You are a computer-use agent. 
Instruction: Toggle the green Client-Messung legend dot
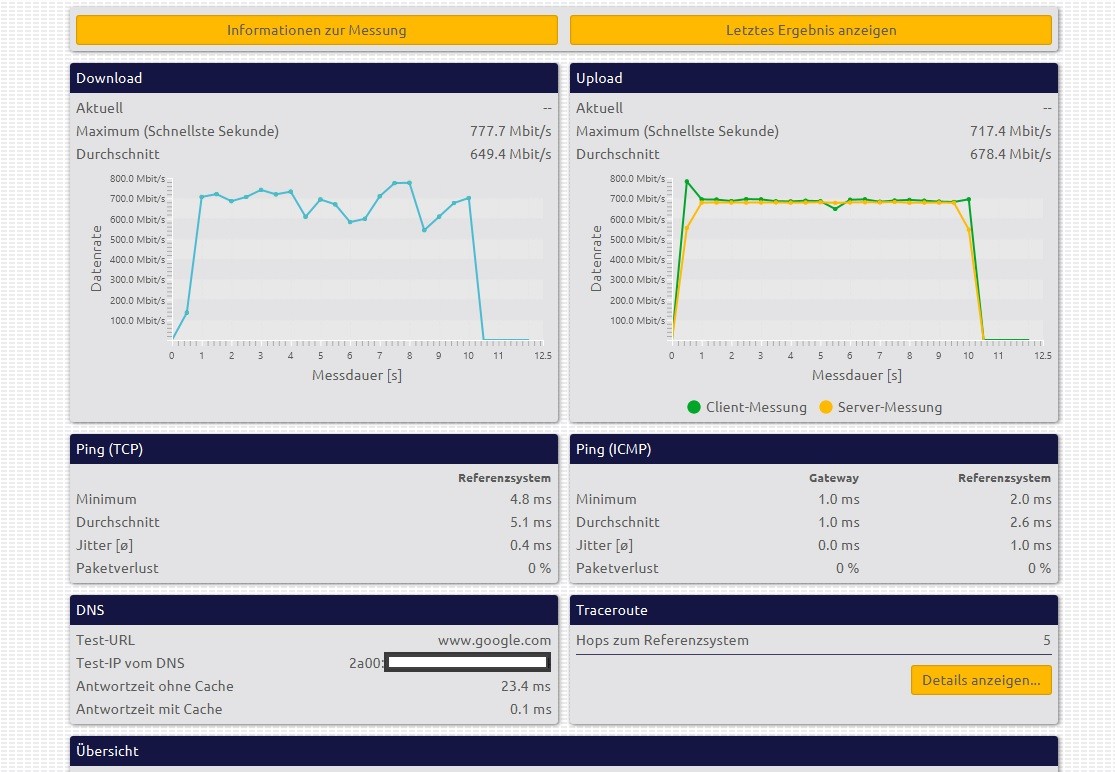(694, 407)
